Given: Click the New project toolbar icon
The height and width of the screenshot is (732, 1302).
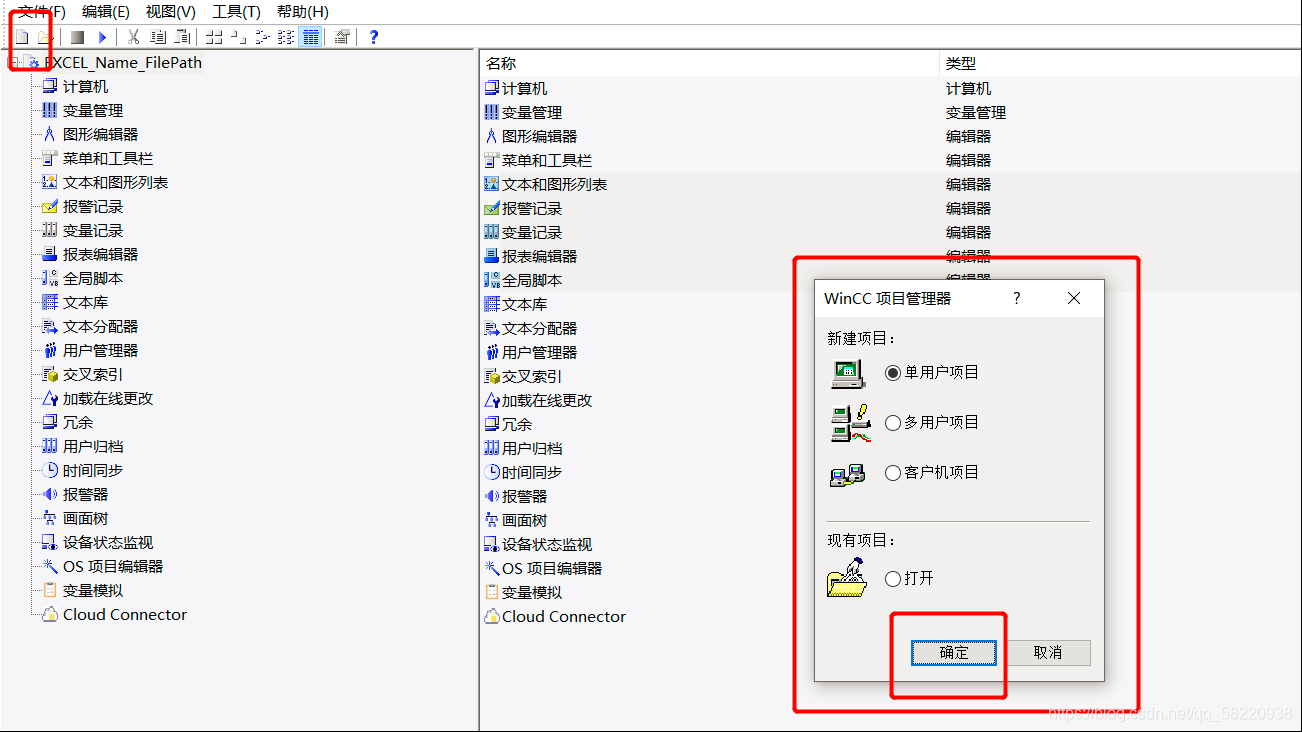Looking at the screenshot, I should 21,37.
